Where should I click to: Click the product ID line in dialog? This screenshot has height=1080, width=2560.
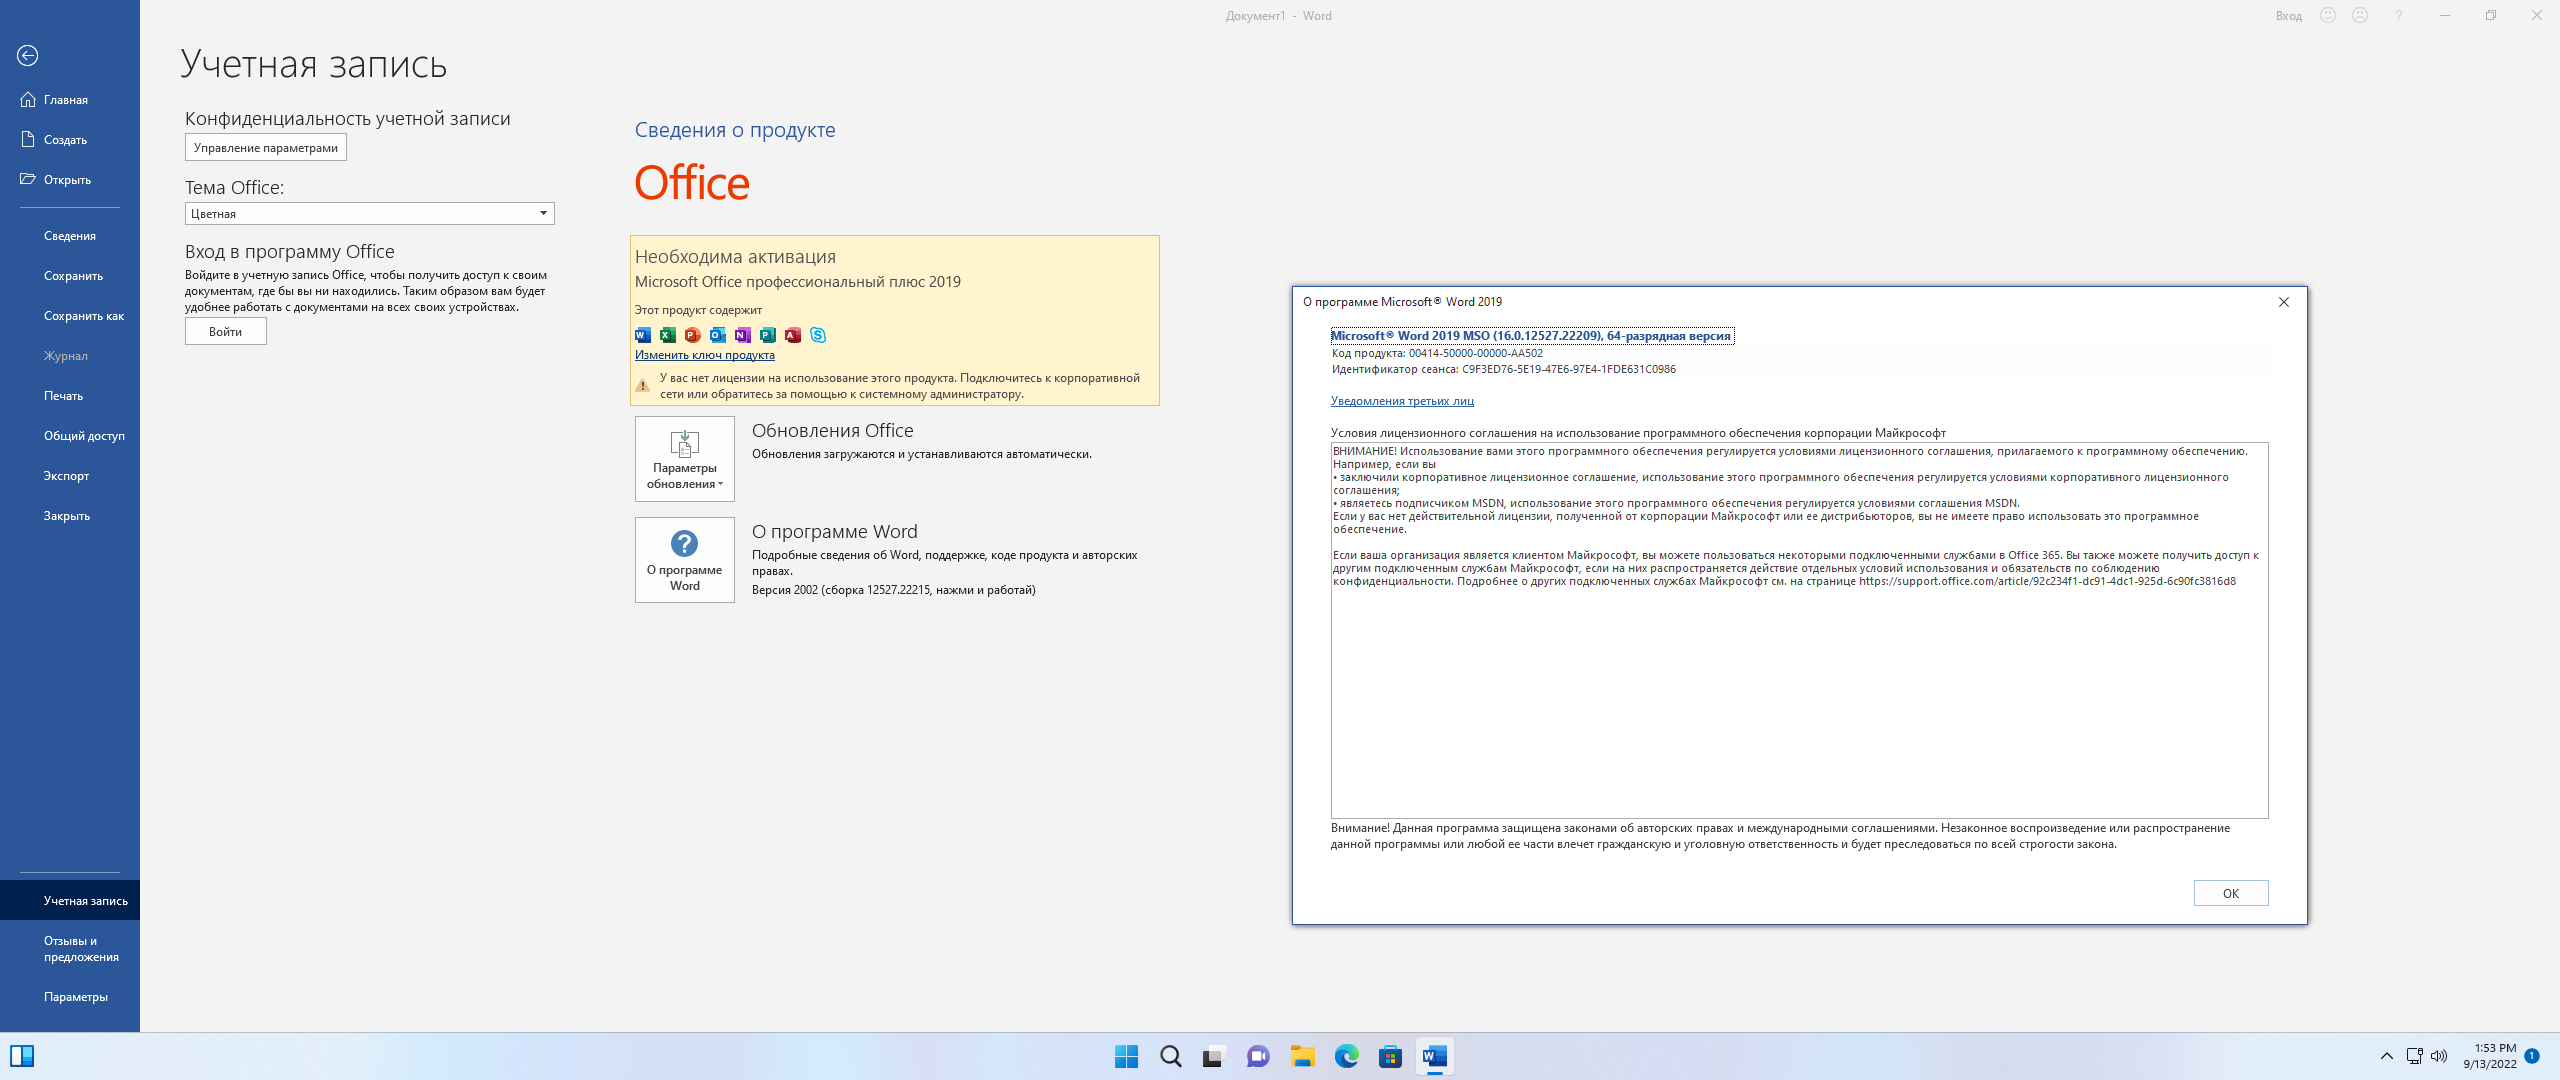(1437, 353)
